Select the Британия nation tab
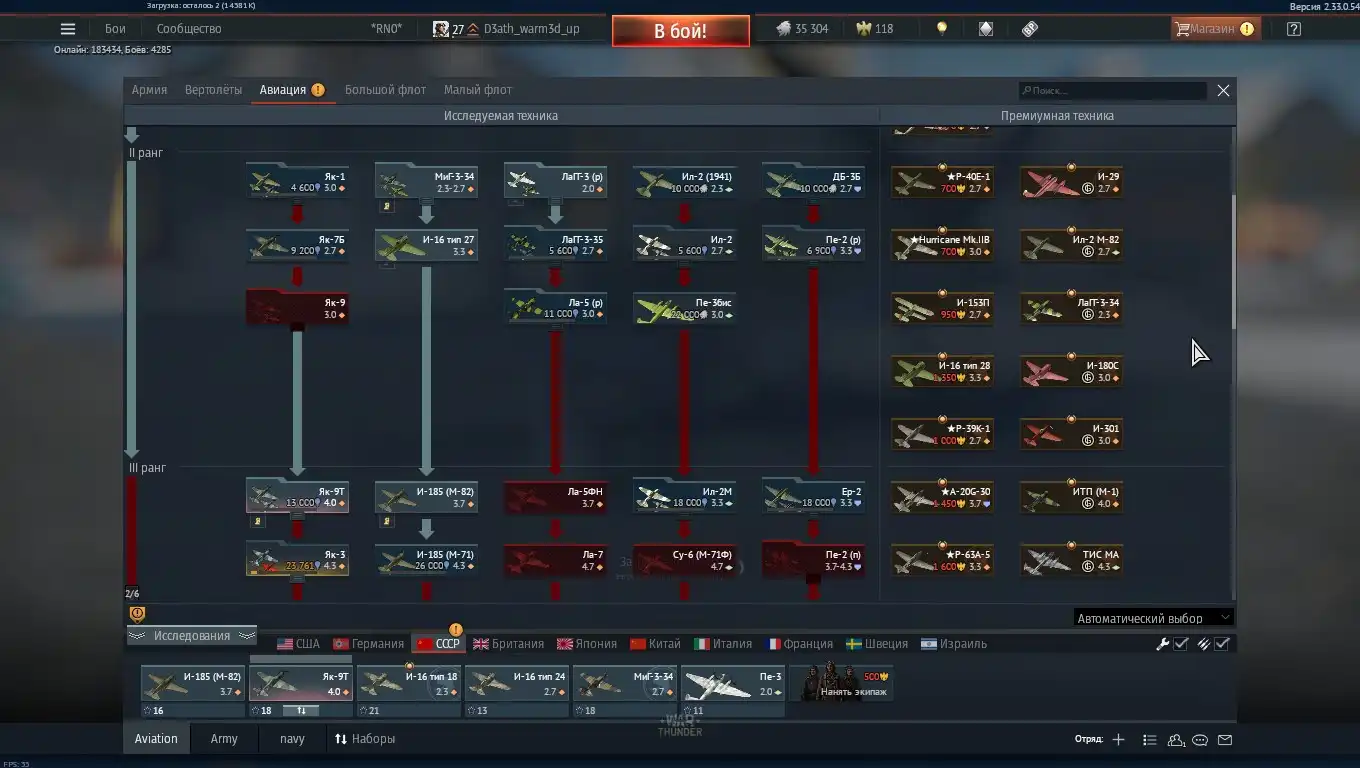 point(509,644)
